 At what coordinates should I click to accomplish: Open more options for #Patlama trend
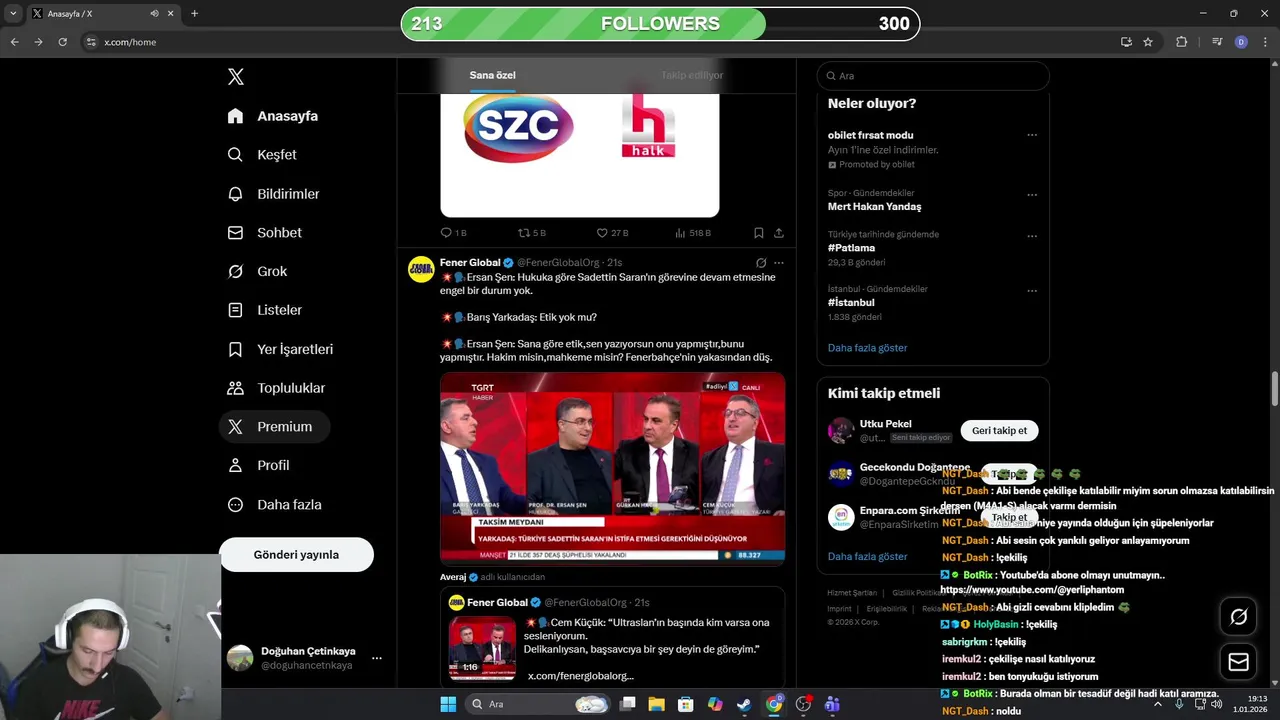click(1032, 236)
